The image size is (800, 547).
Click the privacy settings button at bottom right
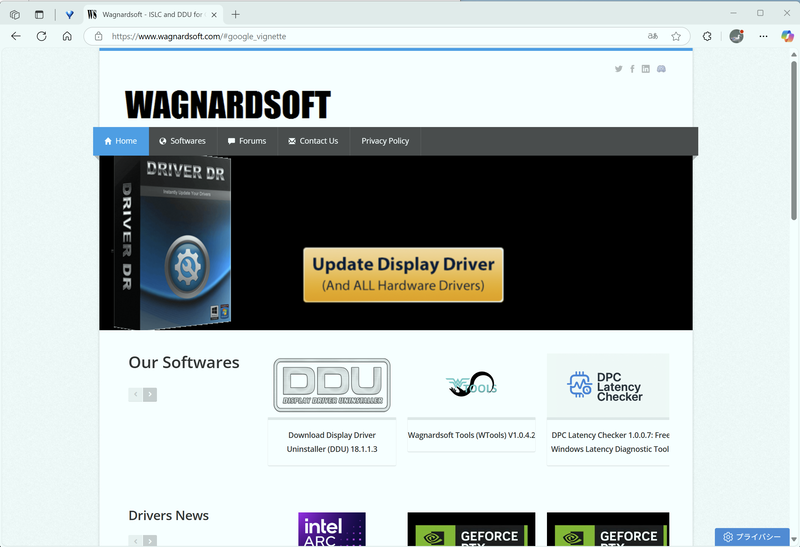tap(752, 537)
